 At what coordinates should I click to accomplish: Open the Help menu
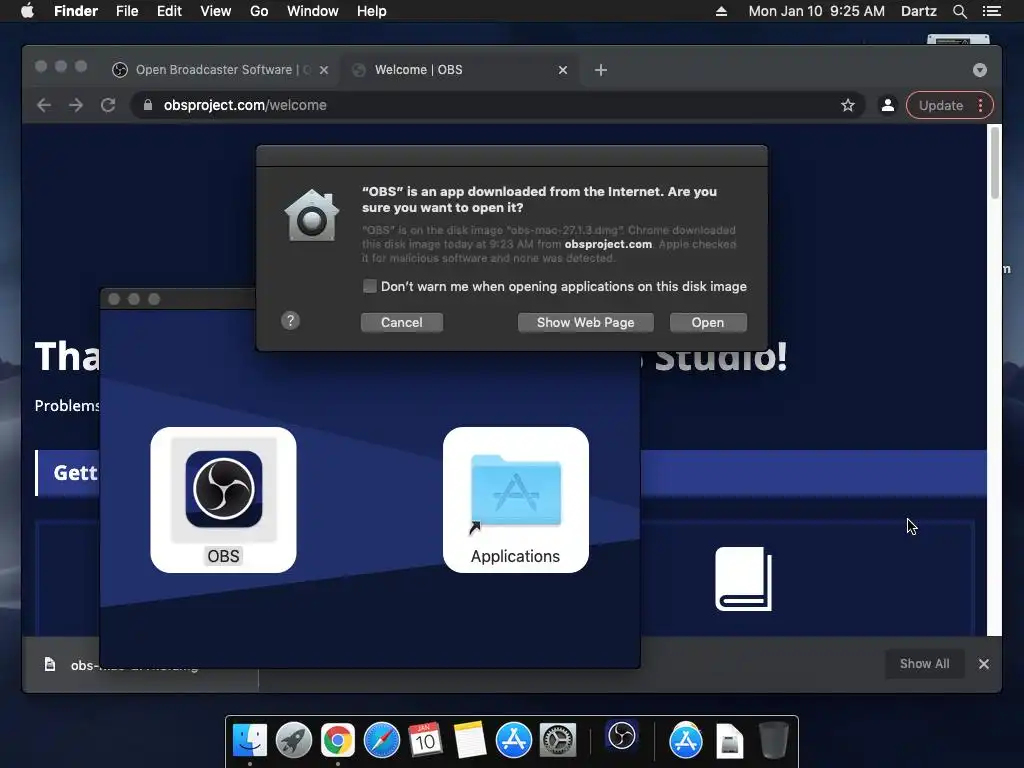tap(372, 11)
